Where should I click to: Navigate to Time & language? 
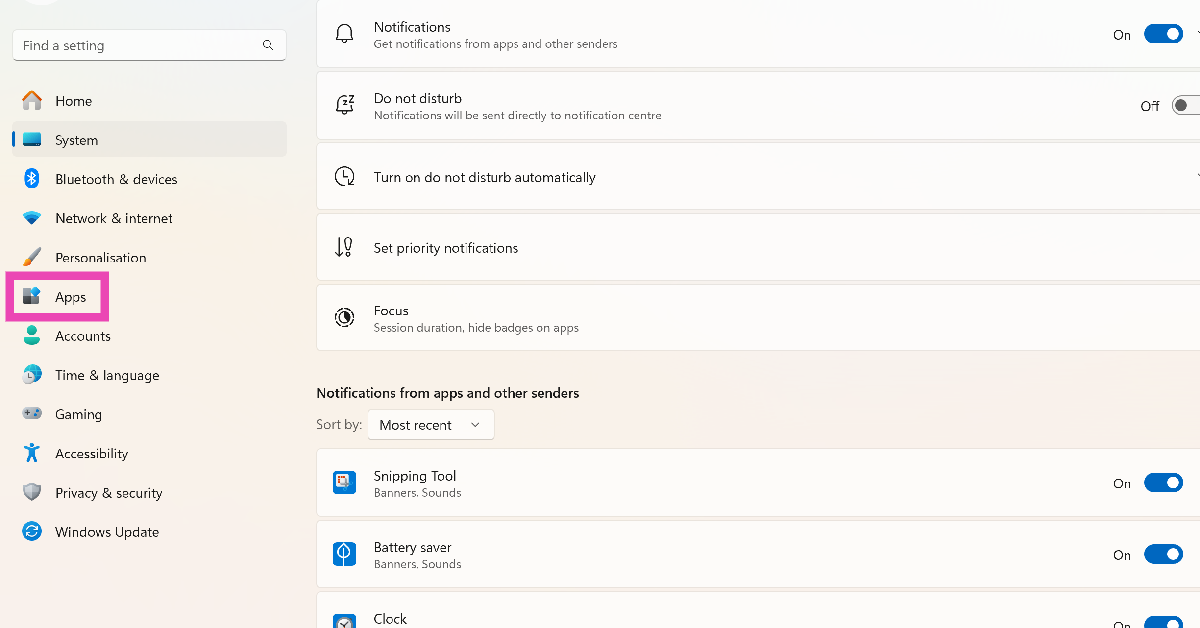click(x=106, y=375)
